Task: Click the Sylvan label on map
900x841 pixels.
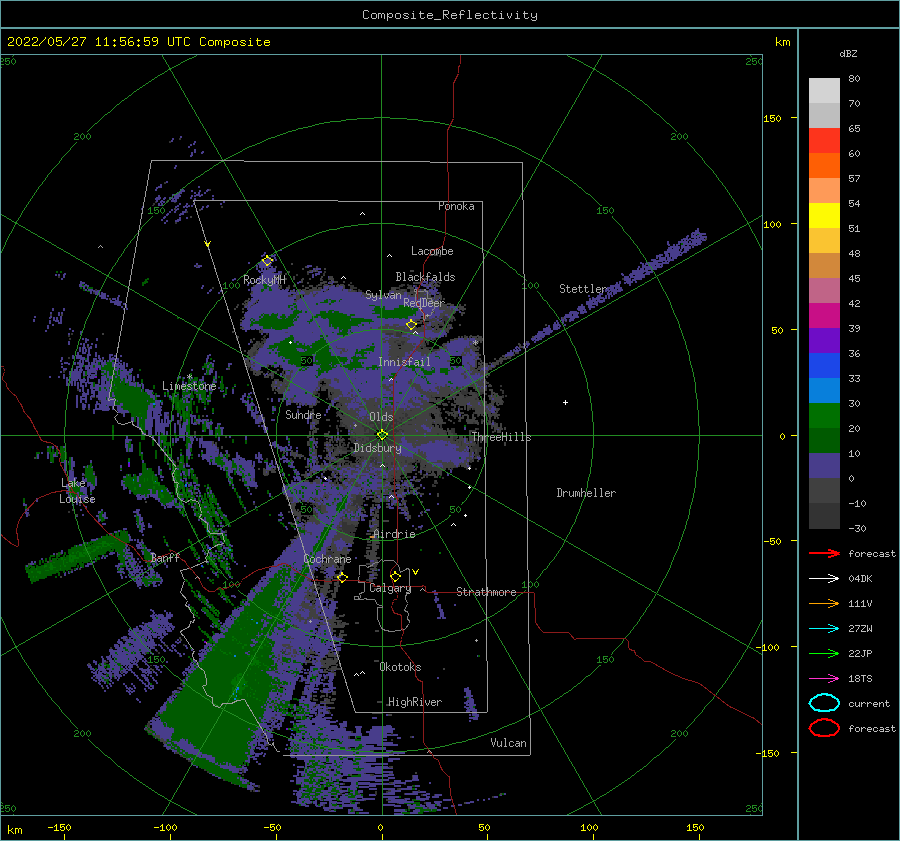Action: click(383, 295)
